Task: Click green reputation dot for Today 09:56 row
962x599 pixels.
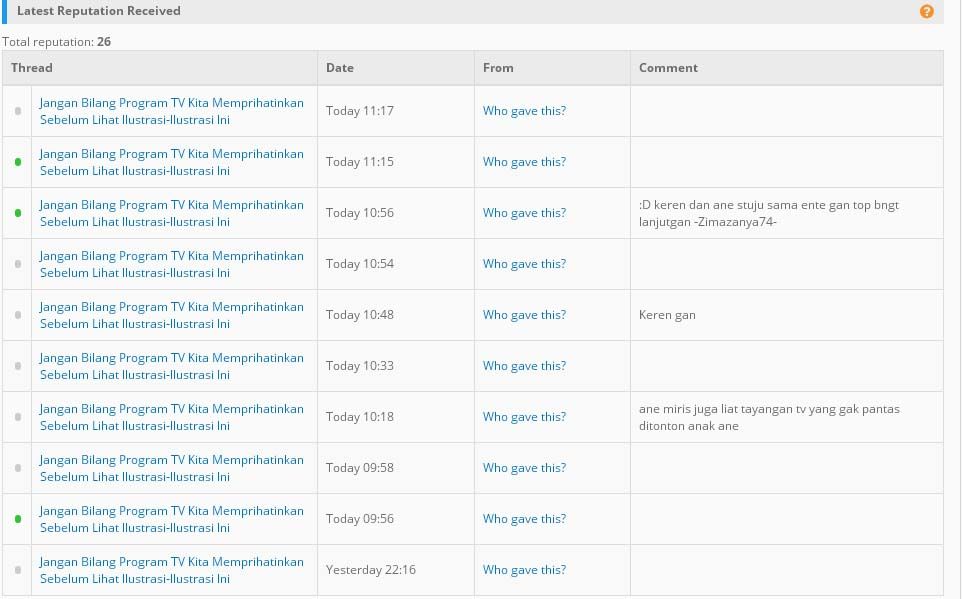Action: tap(18, 519)
